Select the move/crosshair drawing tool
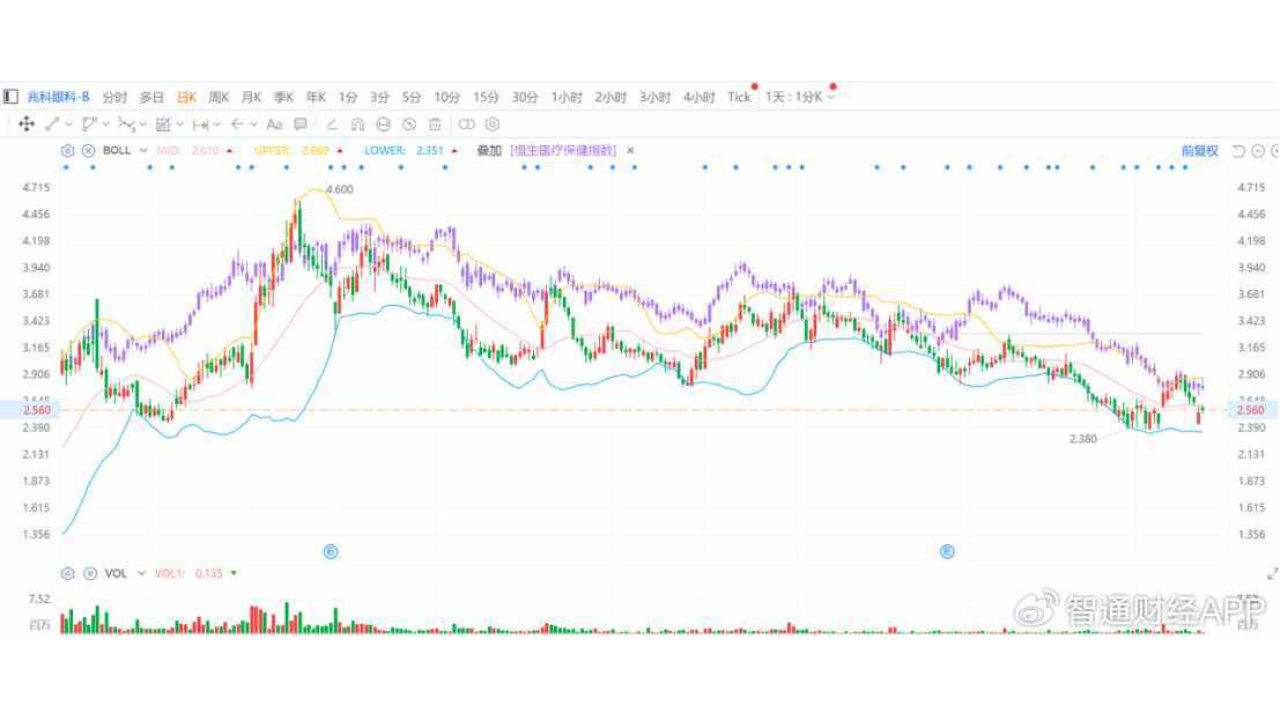The image size is (1280, 719). point(26,124)
